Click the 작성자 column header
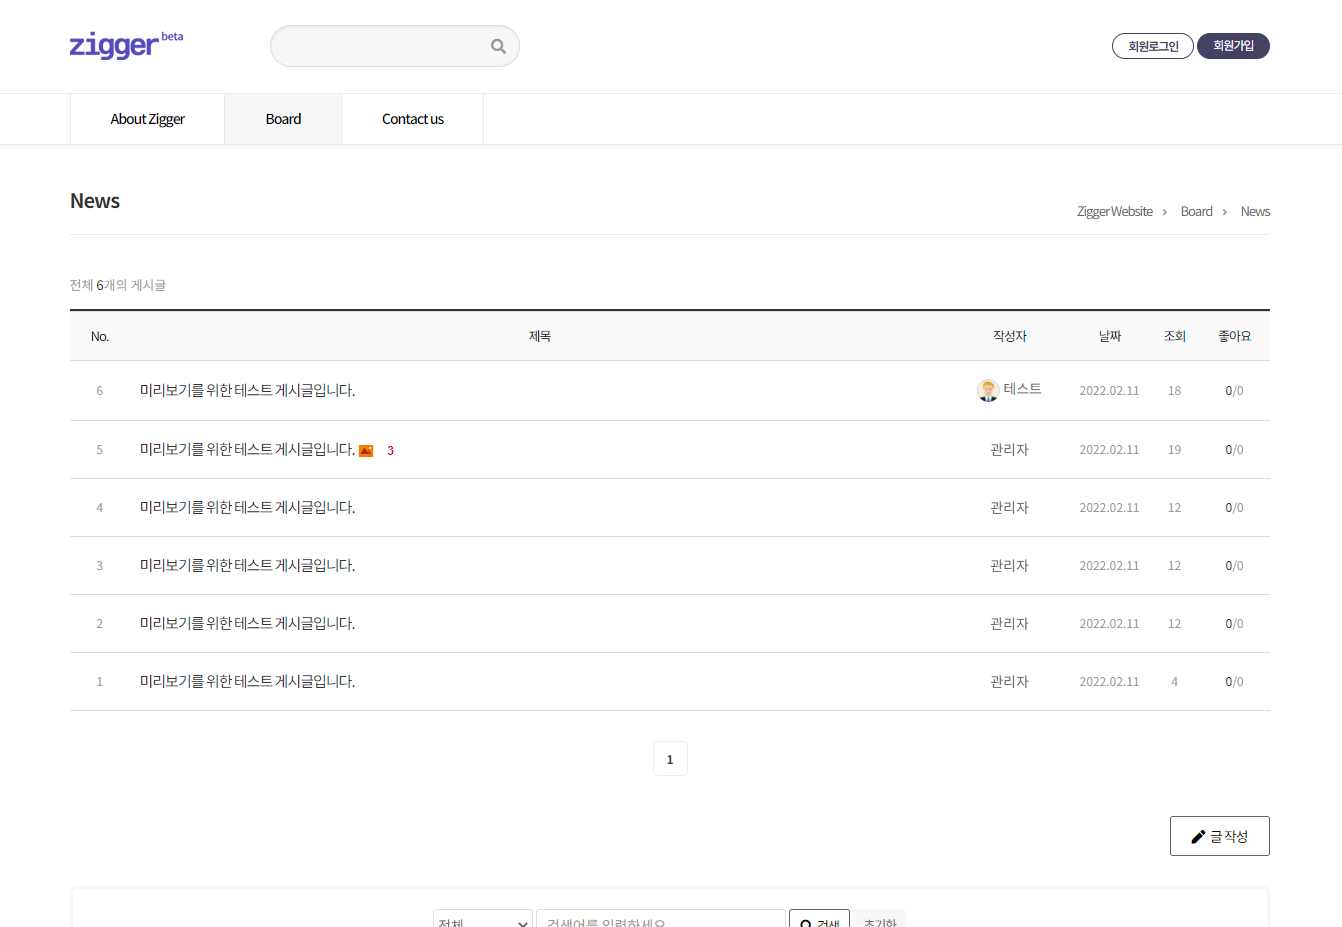 (x=1009, y=337)
